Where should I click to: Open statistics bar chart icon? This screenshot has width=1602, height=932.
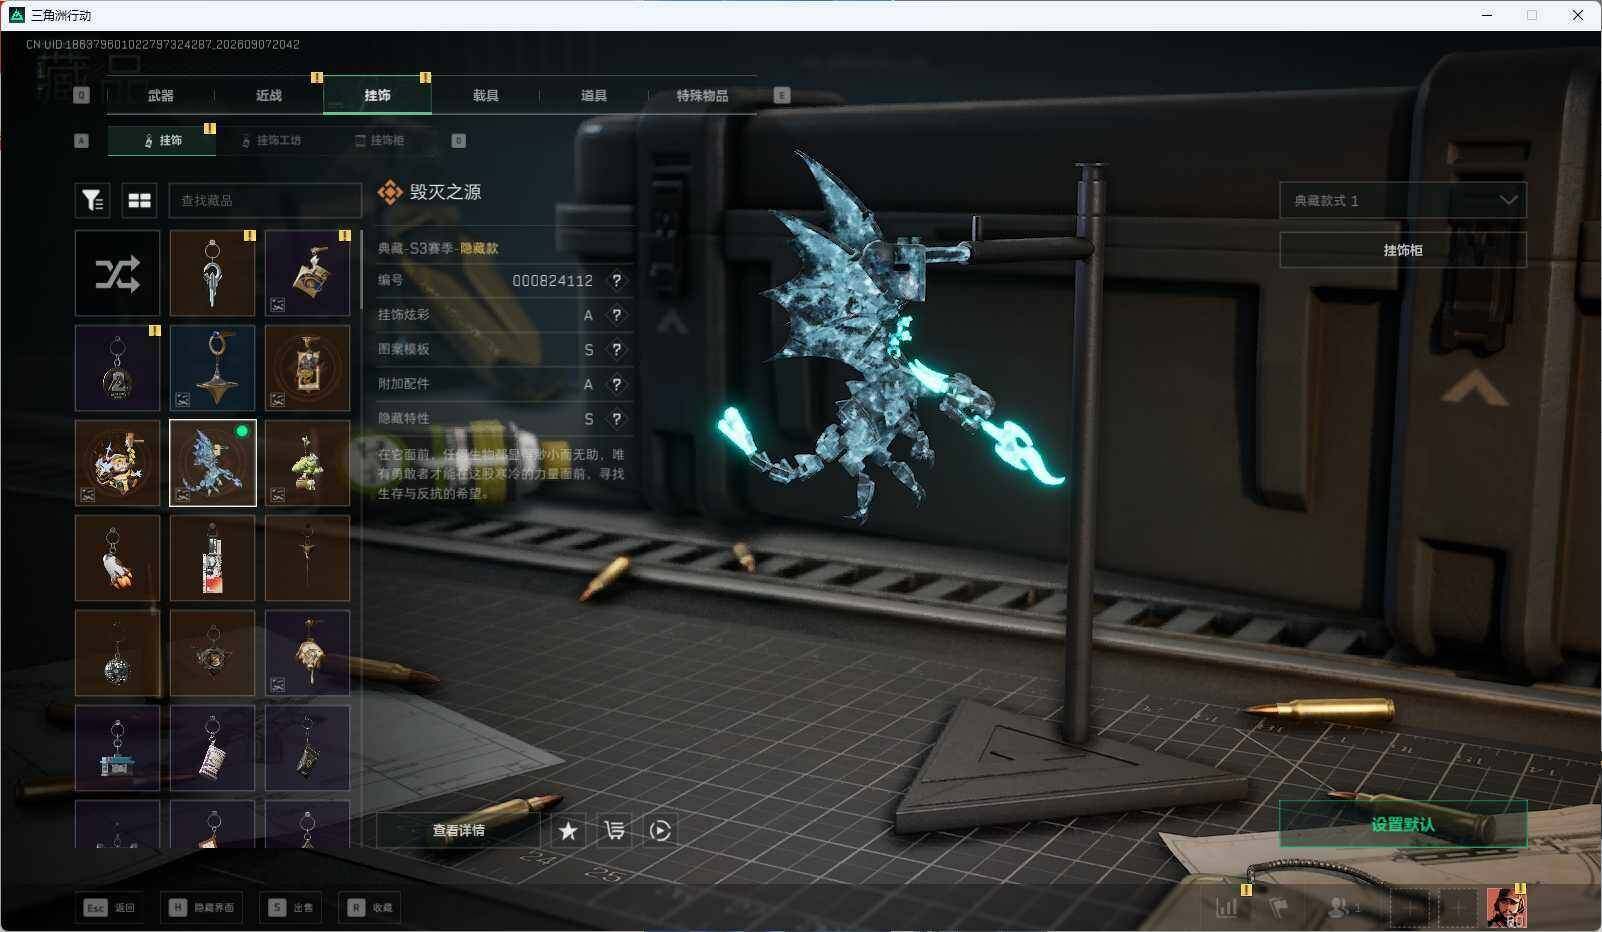(1227, 908)
